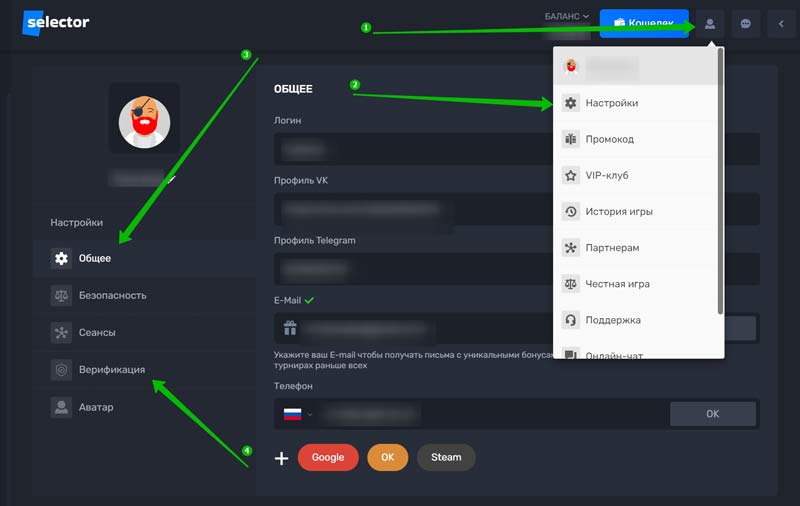Open Безопасность settings tab

click(144, 296)
